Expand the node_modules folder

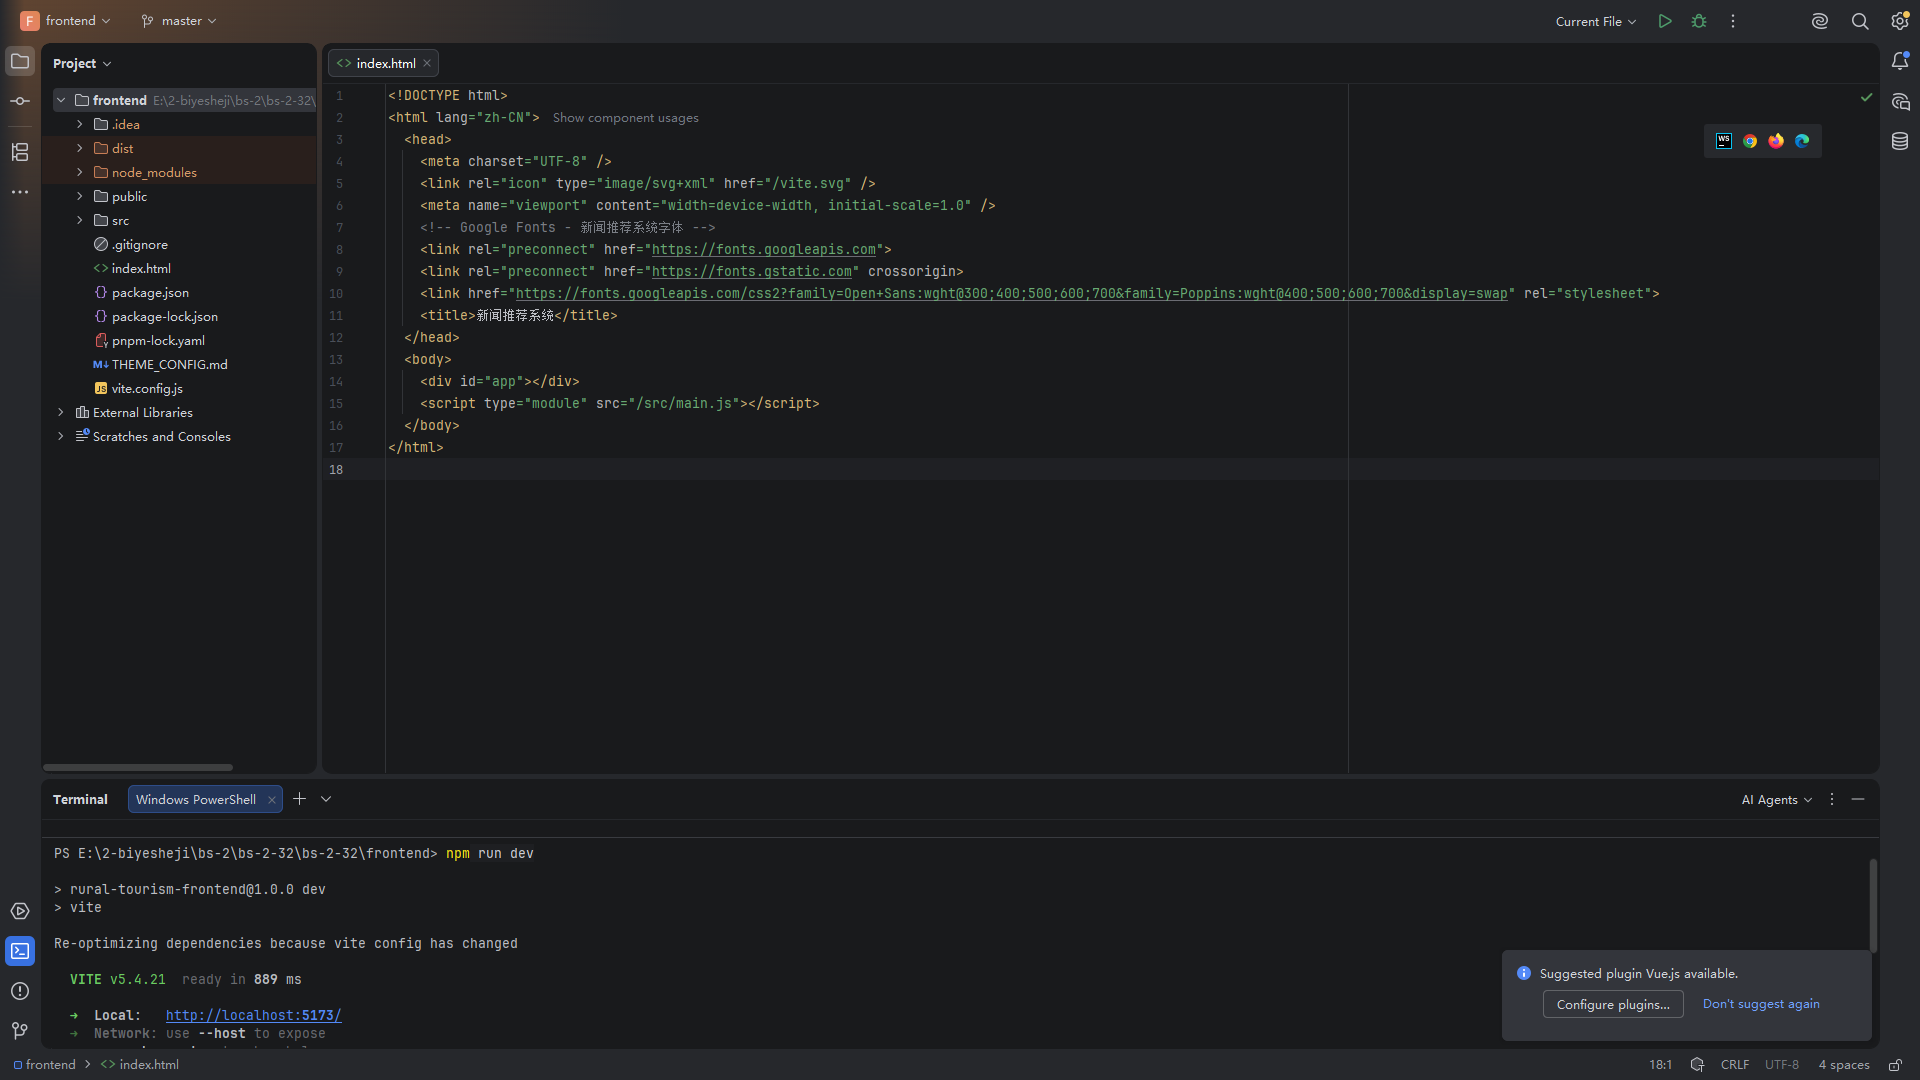tap(80, 172)
